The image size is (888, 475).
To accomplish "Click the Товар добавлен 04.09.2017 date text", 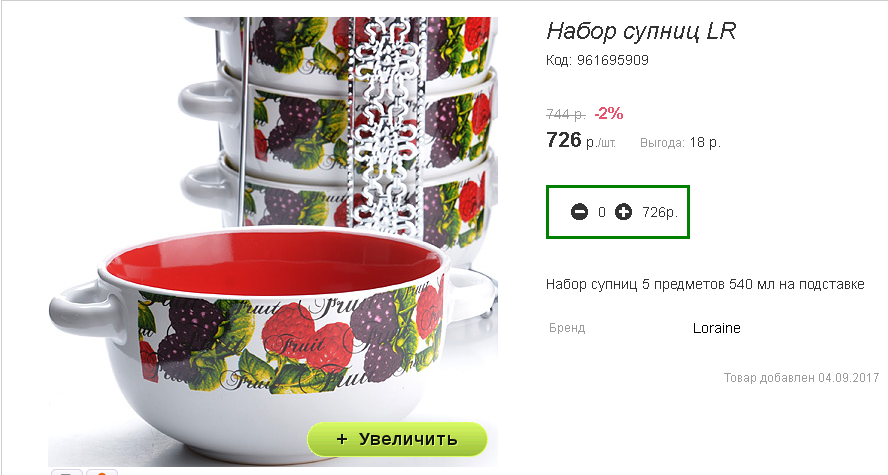I will (x=801, y=378).
